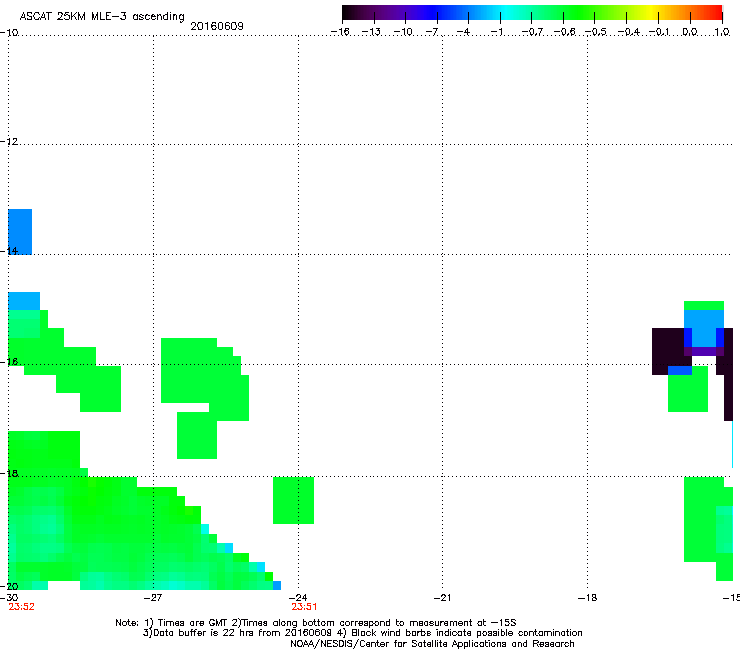Click the '-20' latitude axis label

click(9, 586)
